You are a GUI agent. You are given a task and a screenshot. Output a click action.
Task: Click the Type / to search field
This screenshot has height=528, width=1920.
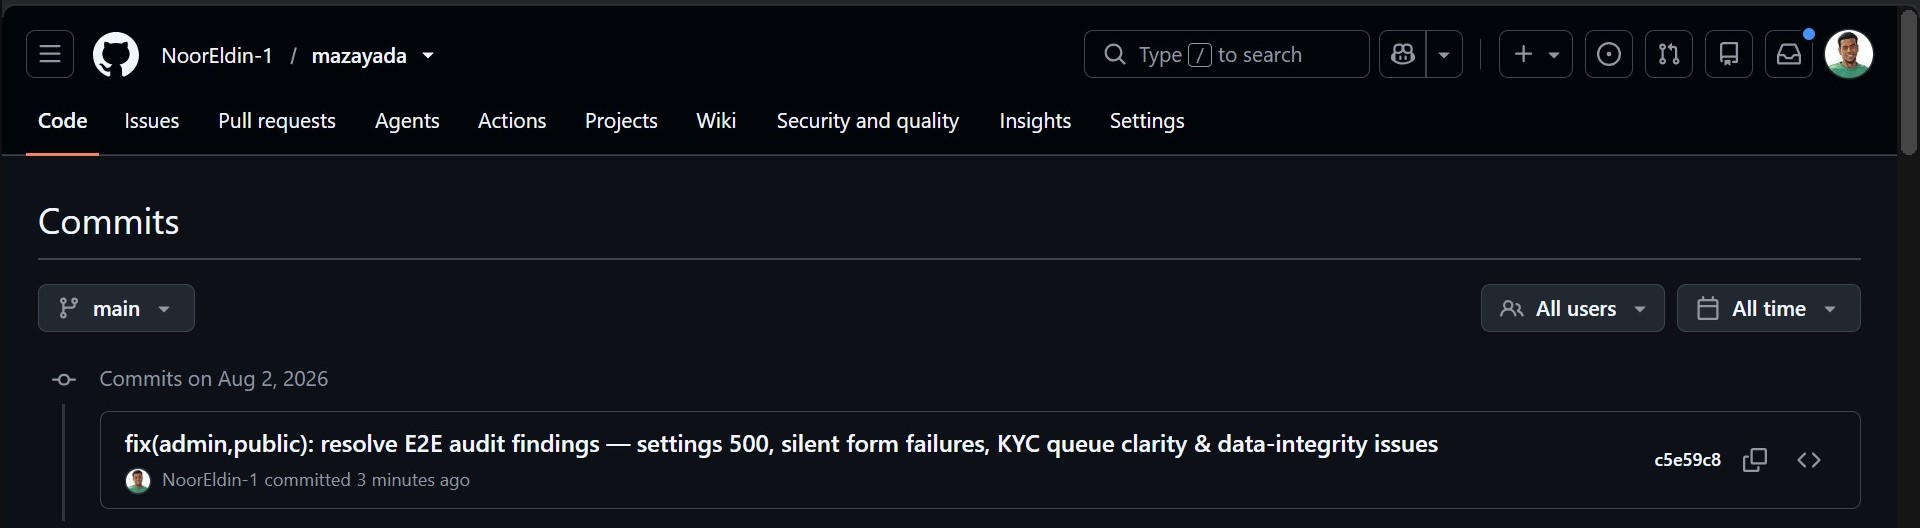coord(1226,54)
